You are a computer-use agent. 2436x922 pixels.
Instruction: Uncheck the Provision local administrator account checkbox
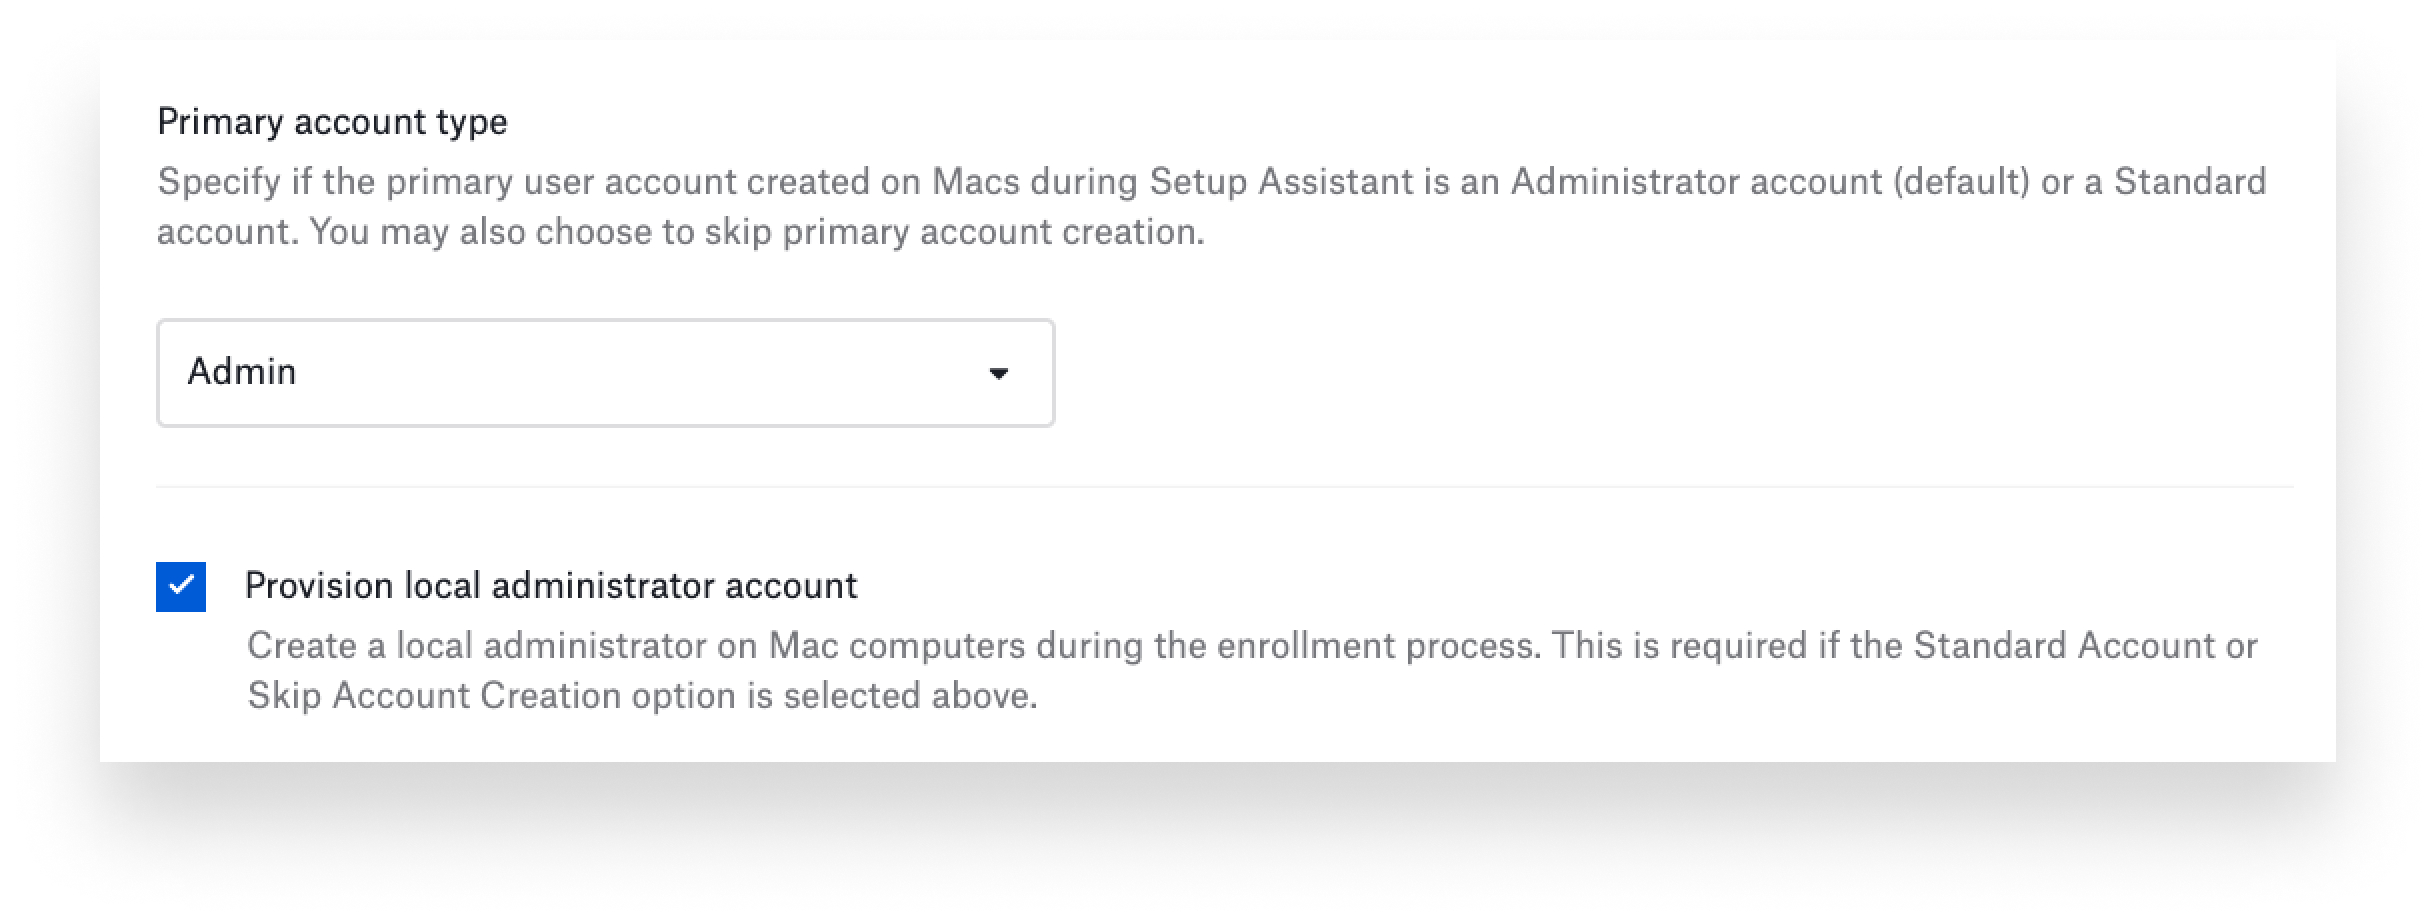tap(181, 587)
